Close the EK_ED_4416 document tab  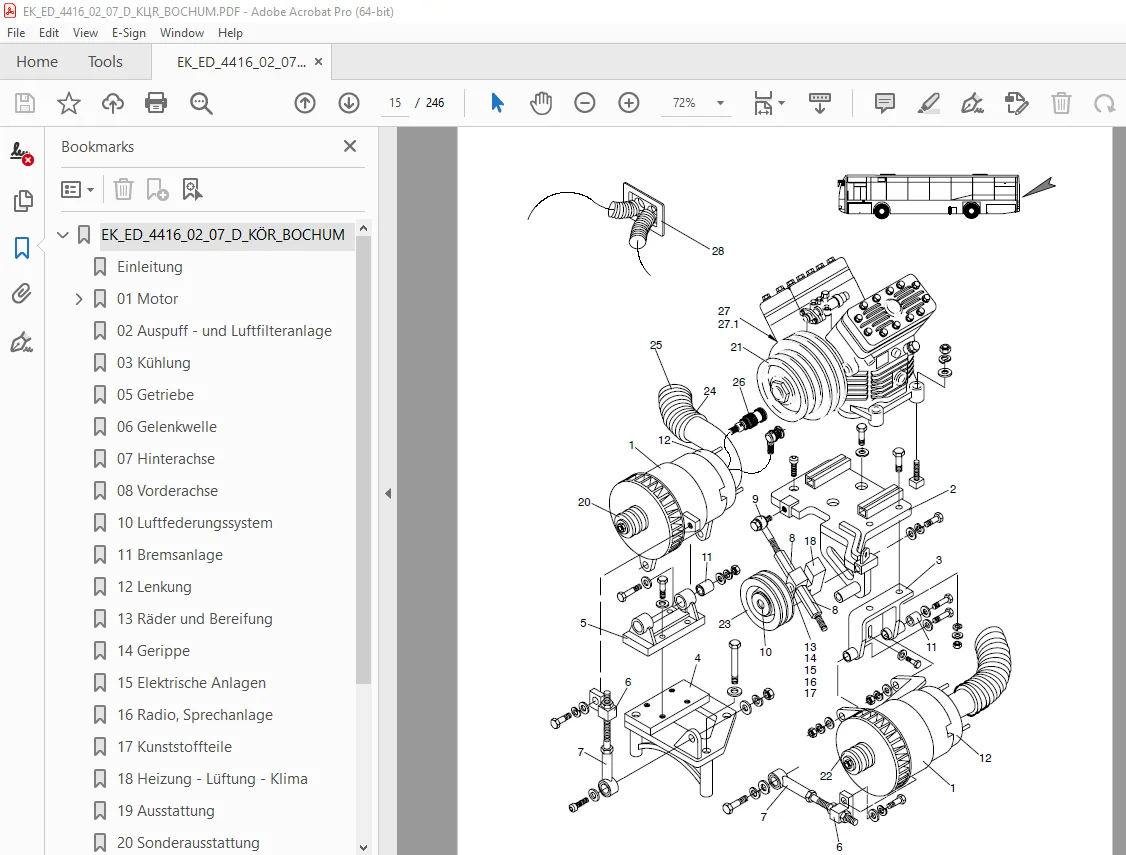pyautogui.click(x=318, y=62)
